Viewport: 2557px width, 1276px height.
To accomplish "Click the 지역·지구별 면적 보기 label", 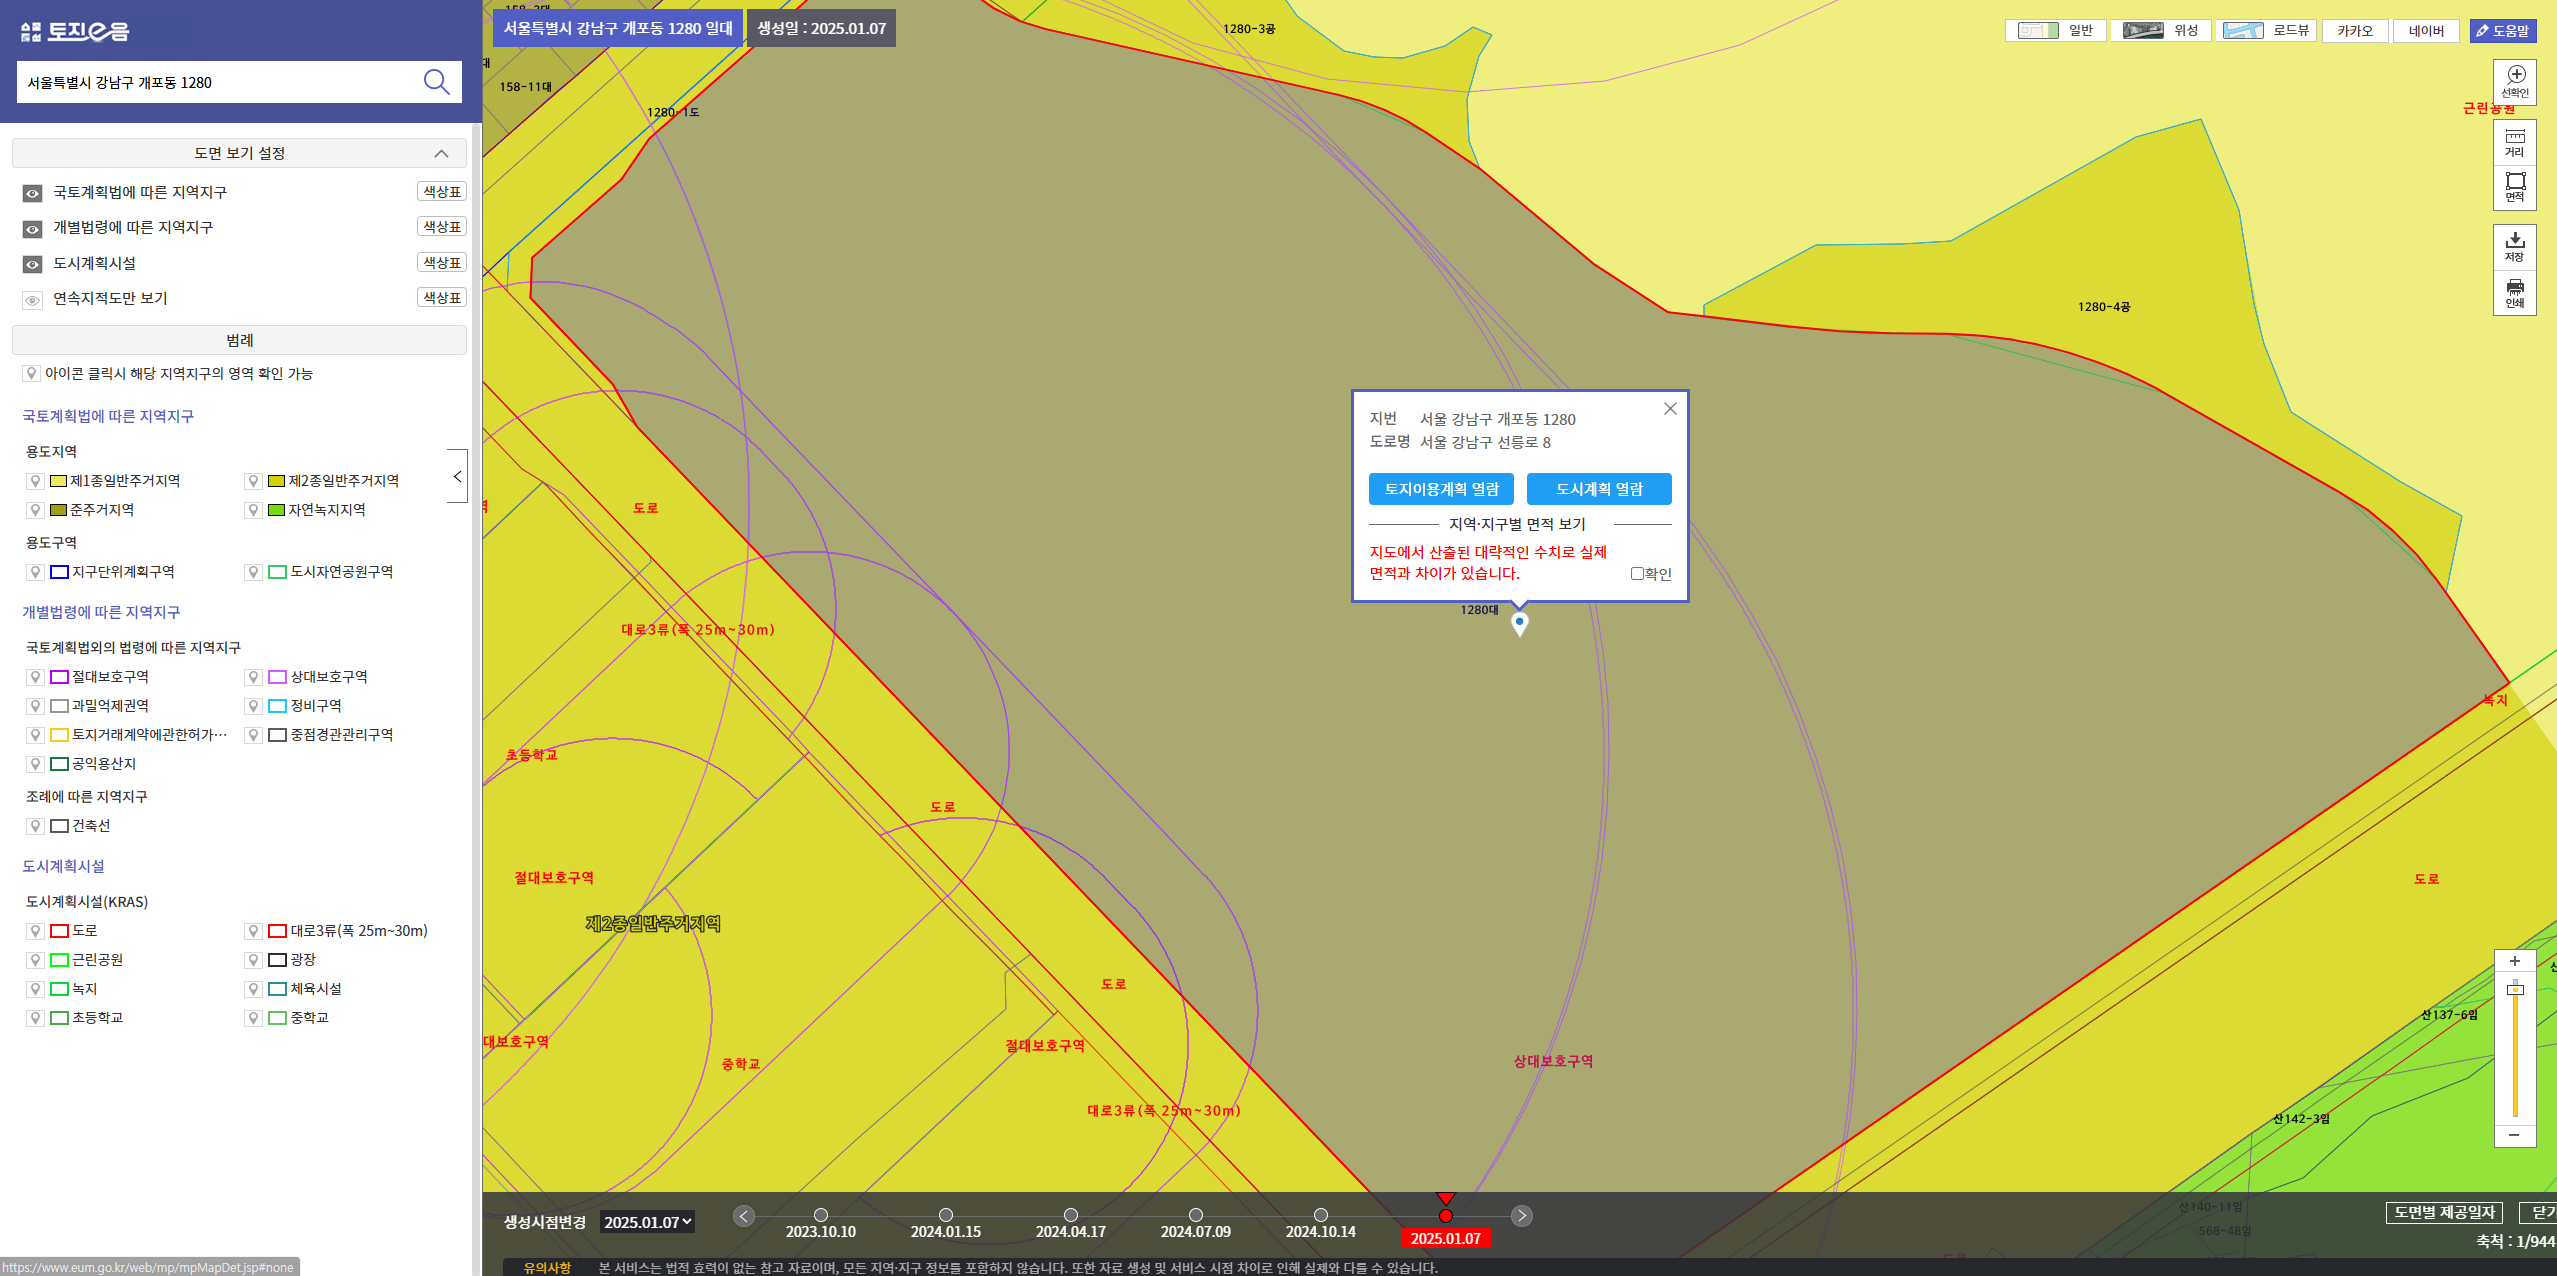I will [x=1517, y=524].
